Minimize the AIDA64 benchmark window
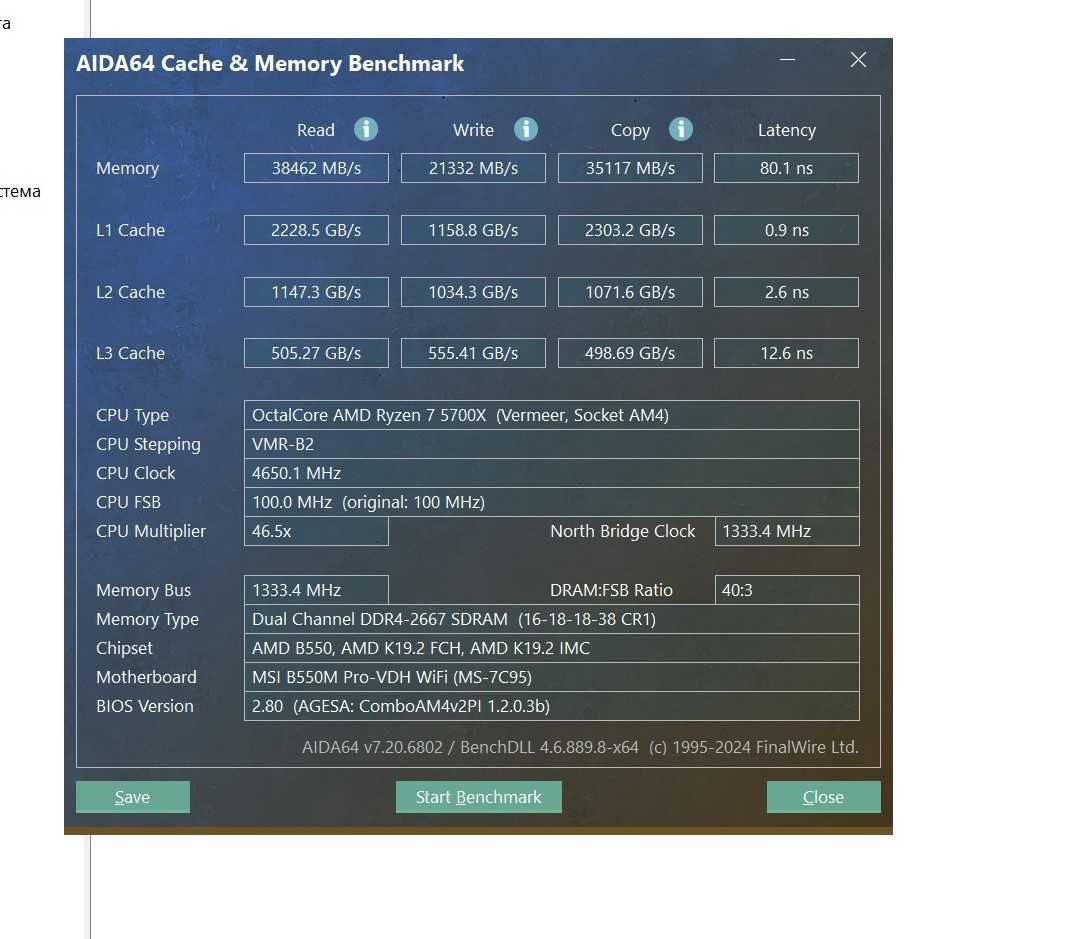1084x939 pixels. [787, 60]
